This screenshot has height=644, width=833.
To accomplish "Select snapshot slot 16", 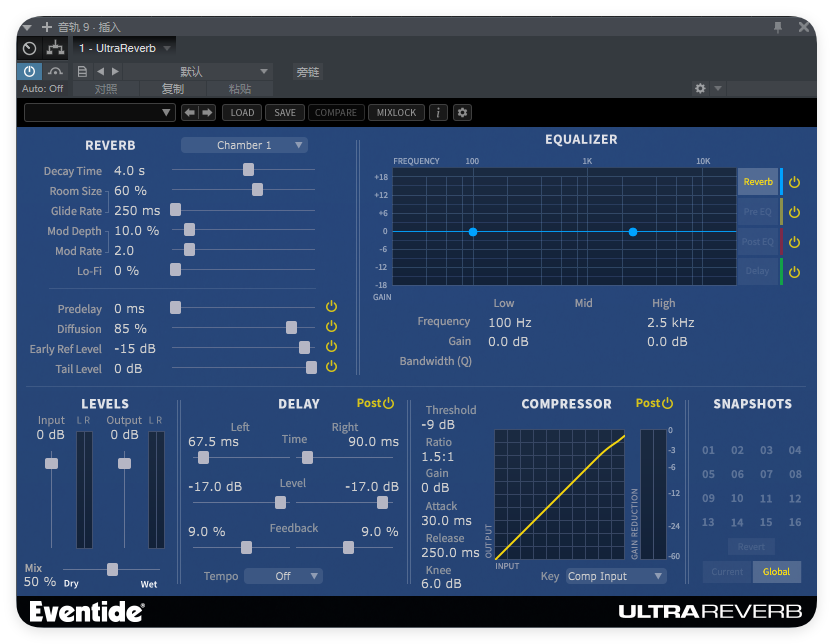I will pyautogui.click(x=795, y=522).
